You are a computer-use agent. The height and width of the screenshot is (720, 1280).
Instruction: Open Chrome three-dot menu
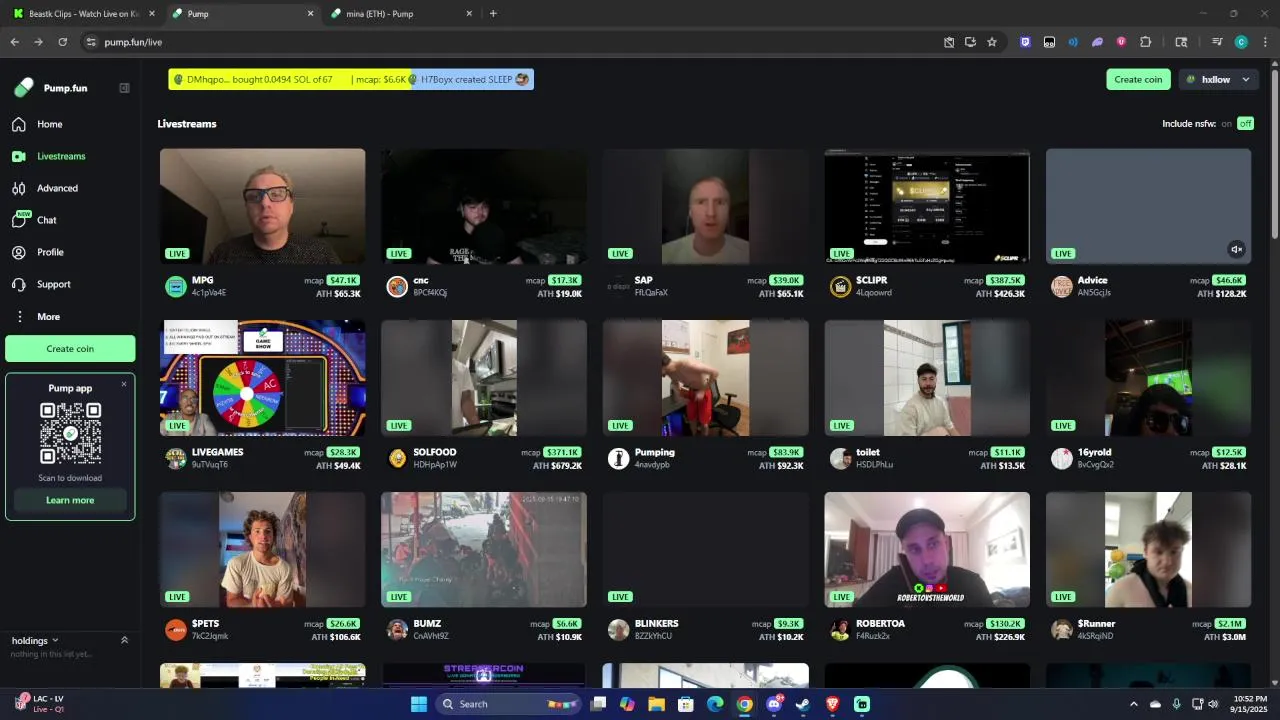1265,42
